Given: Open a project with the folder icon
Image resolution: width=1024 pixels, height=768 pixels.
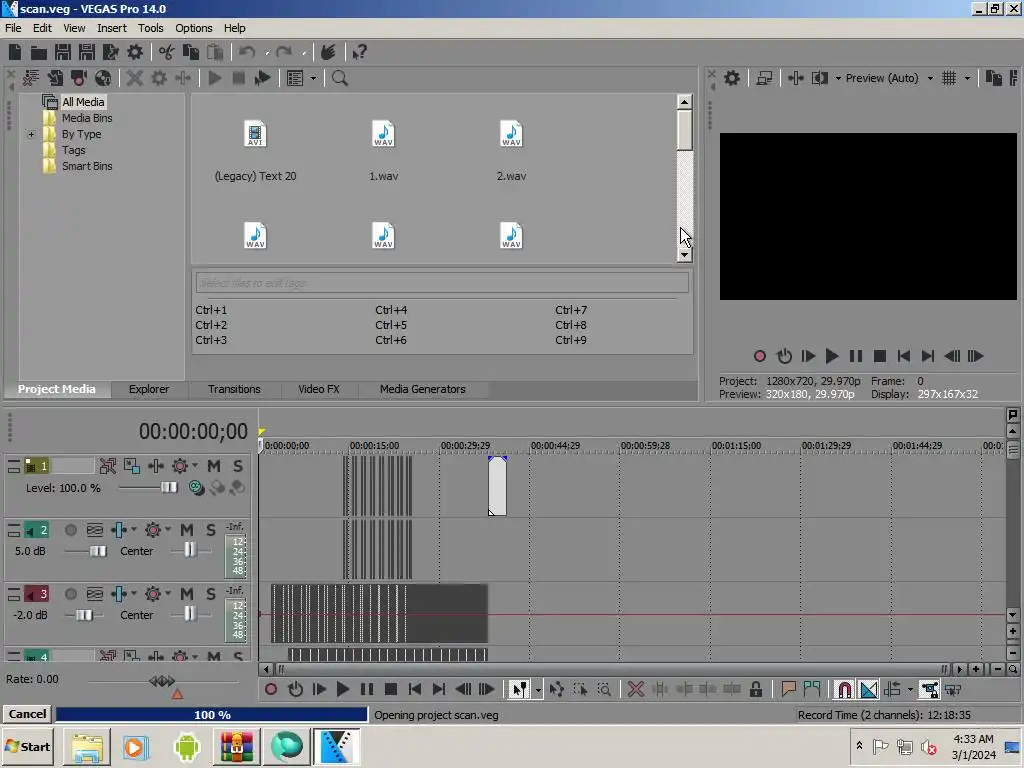Looking at the screenshot, I should 39,52.
